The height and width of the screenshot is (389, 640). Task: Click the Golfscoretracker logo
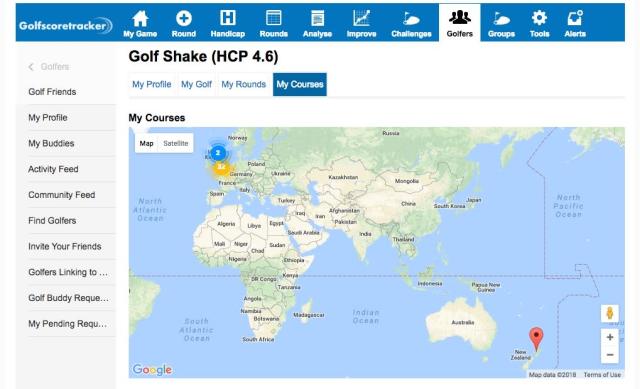65,25
